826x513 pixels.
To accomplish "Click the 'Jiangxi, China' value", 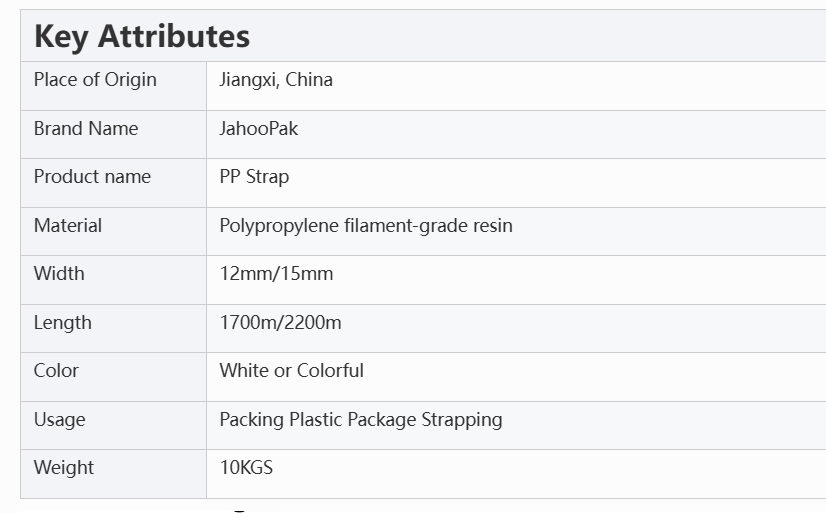I will (x=276, y=80).
